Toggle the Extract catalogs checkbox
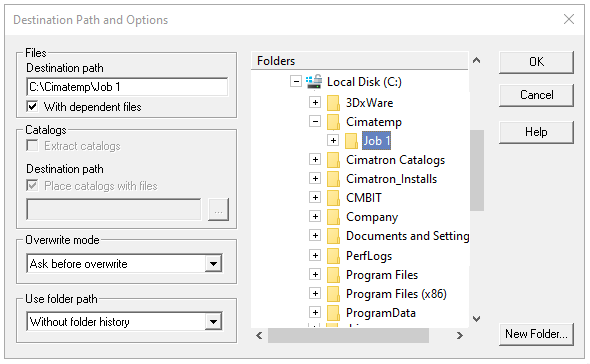The width and height of the screenshot is (590, 364). (32, 146)
